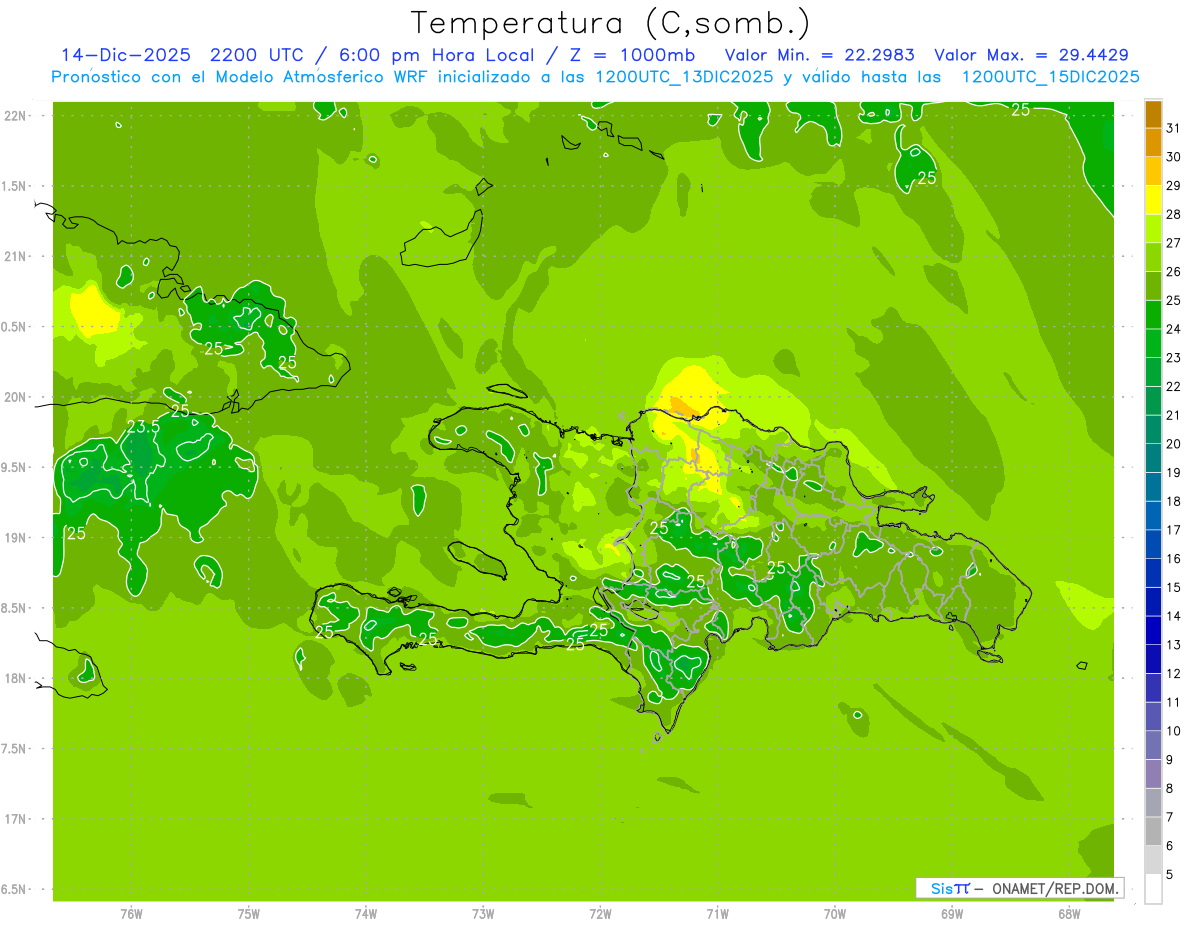
Task: Click the '69W' longitude axis label
Action: coord(952,914)
